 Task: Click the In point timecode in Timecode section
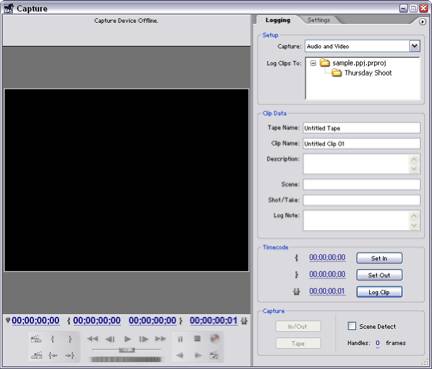point(327,257)
